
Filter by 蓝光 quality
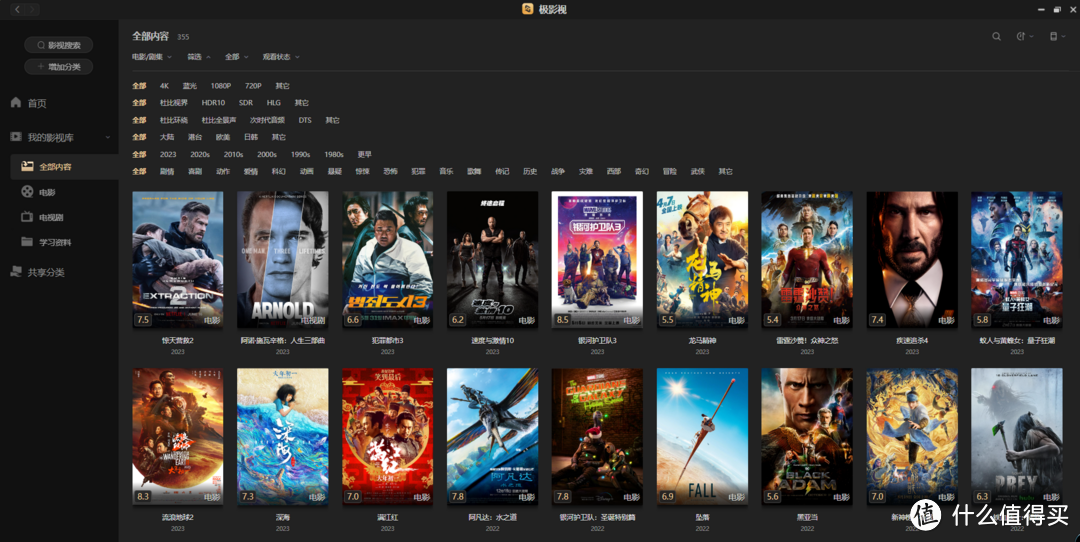(189, 86)
